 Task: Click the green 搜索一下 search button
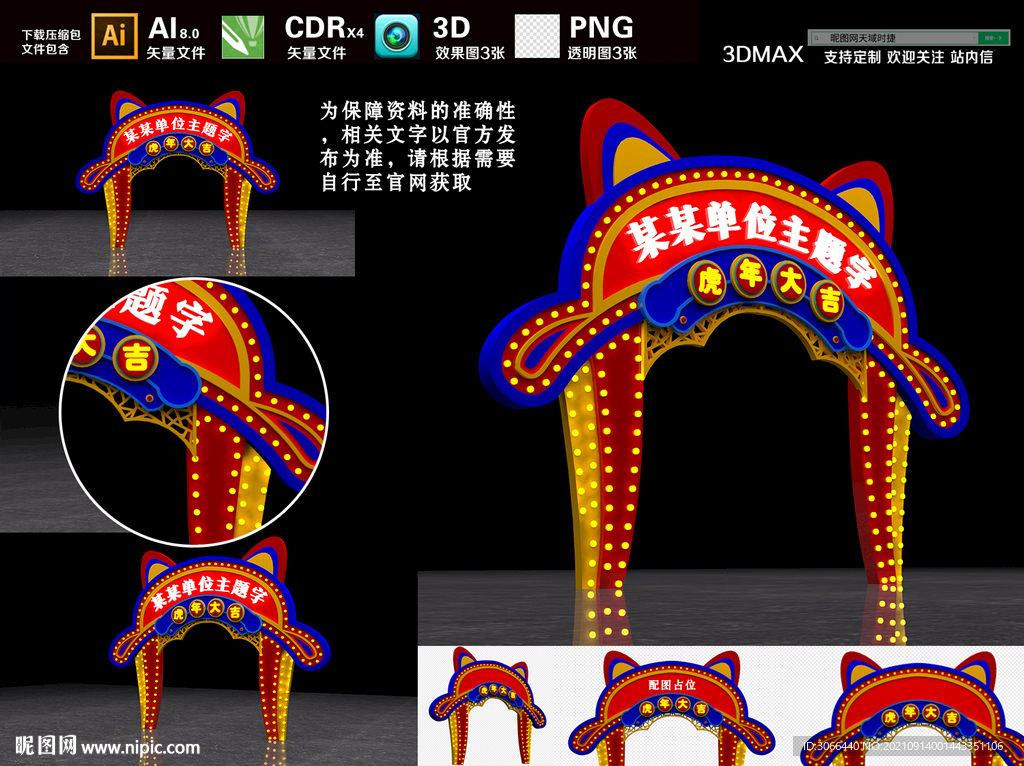click(993, 39)
